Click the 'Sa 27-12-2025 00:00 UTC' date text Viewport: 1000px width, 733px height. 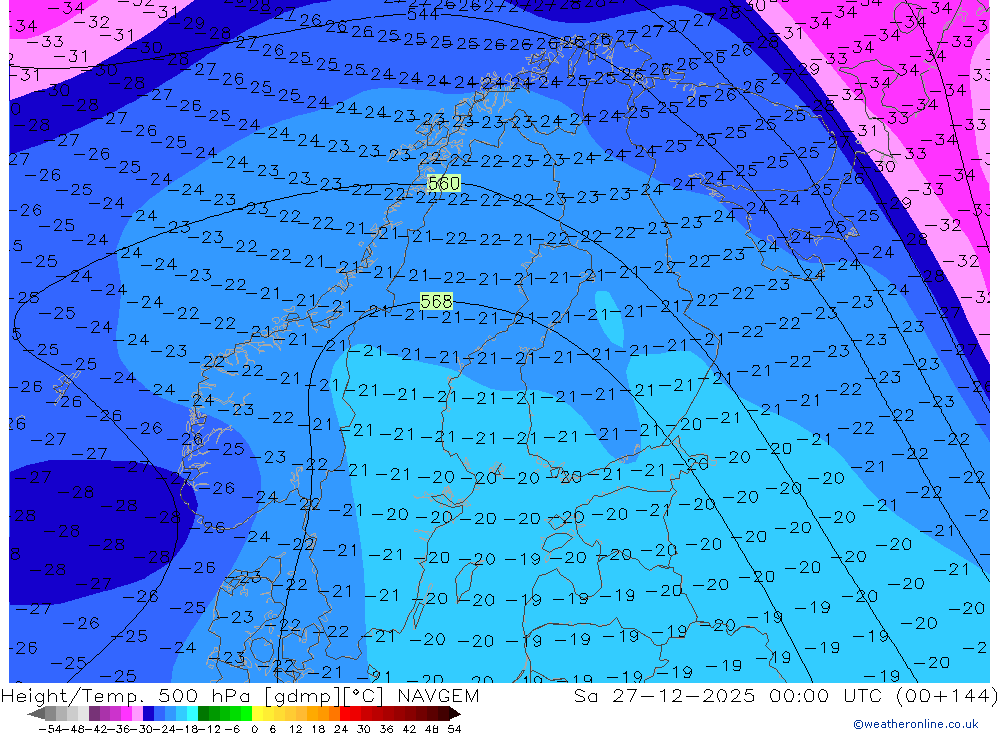[727, 695]
